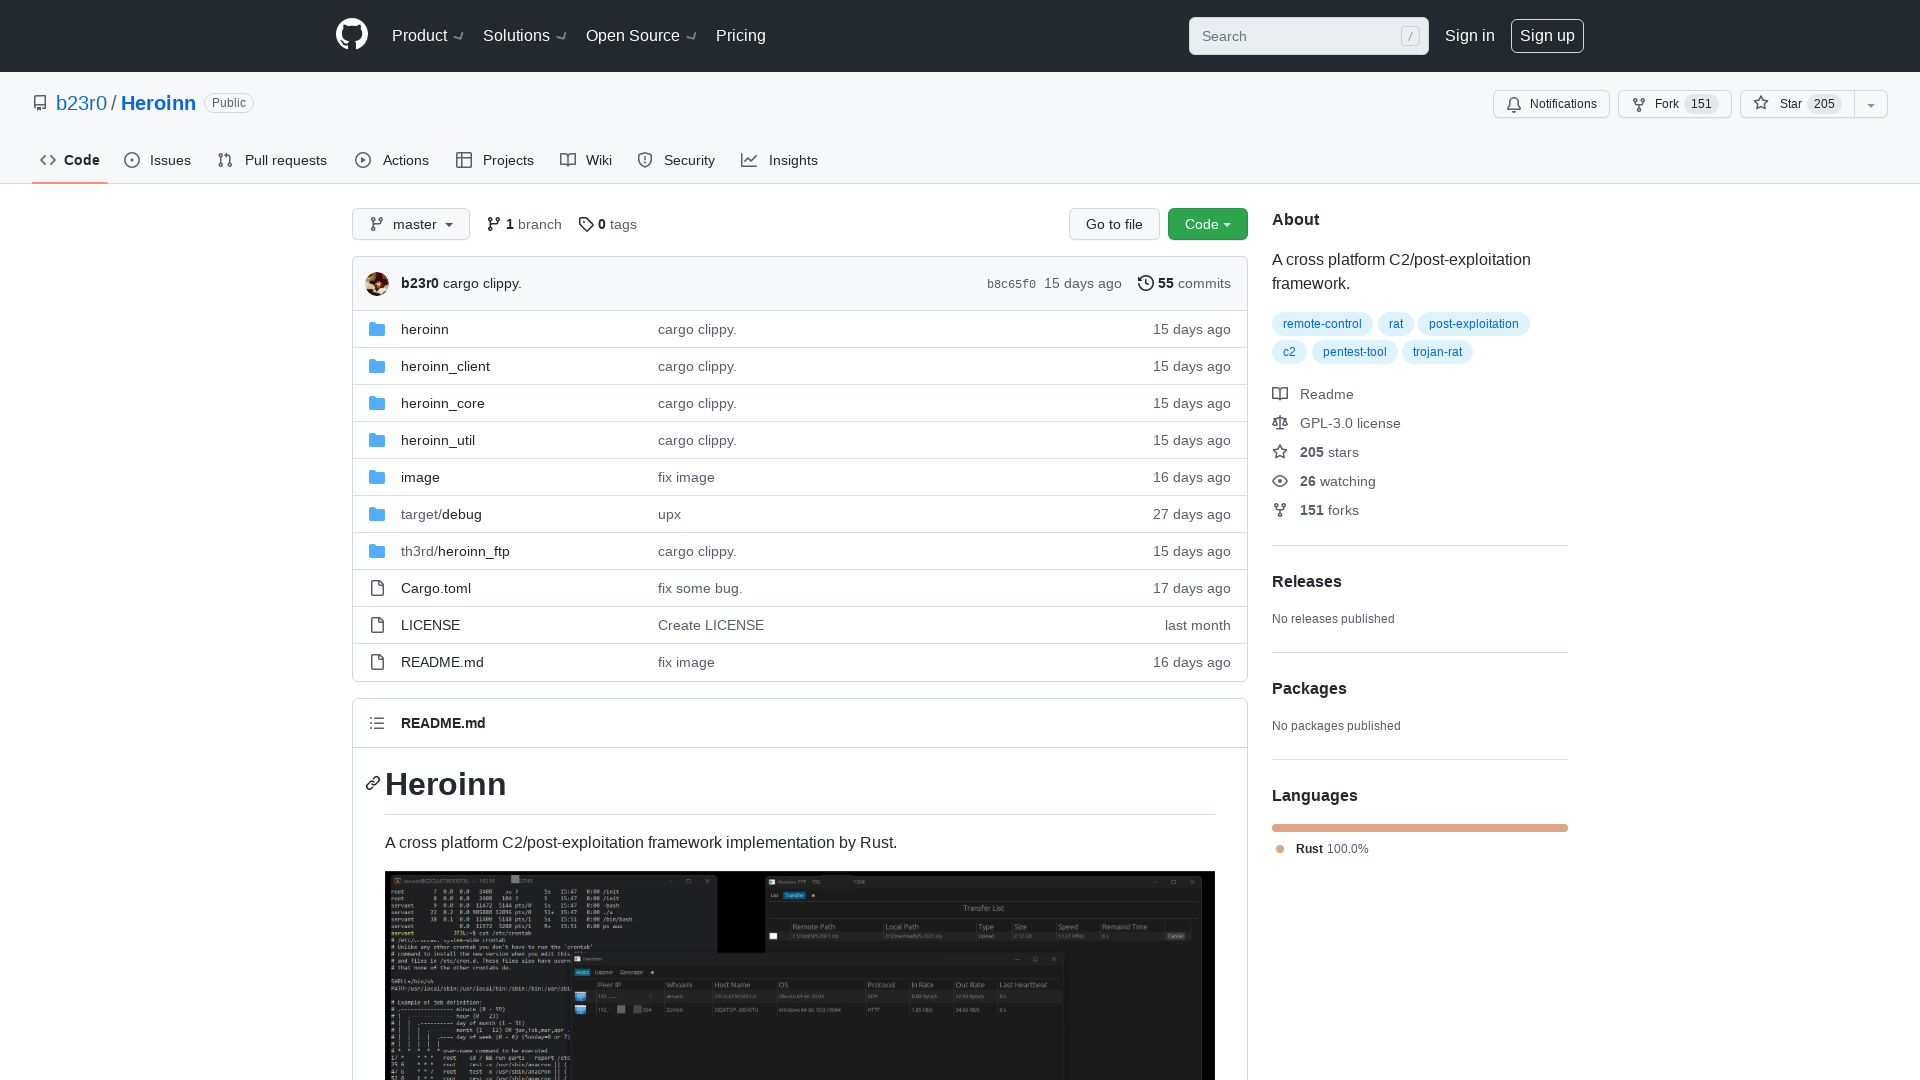Switch to the Issues tab
The height and width of the screenshot is (1080, 1920).
157,160
